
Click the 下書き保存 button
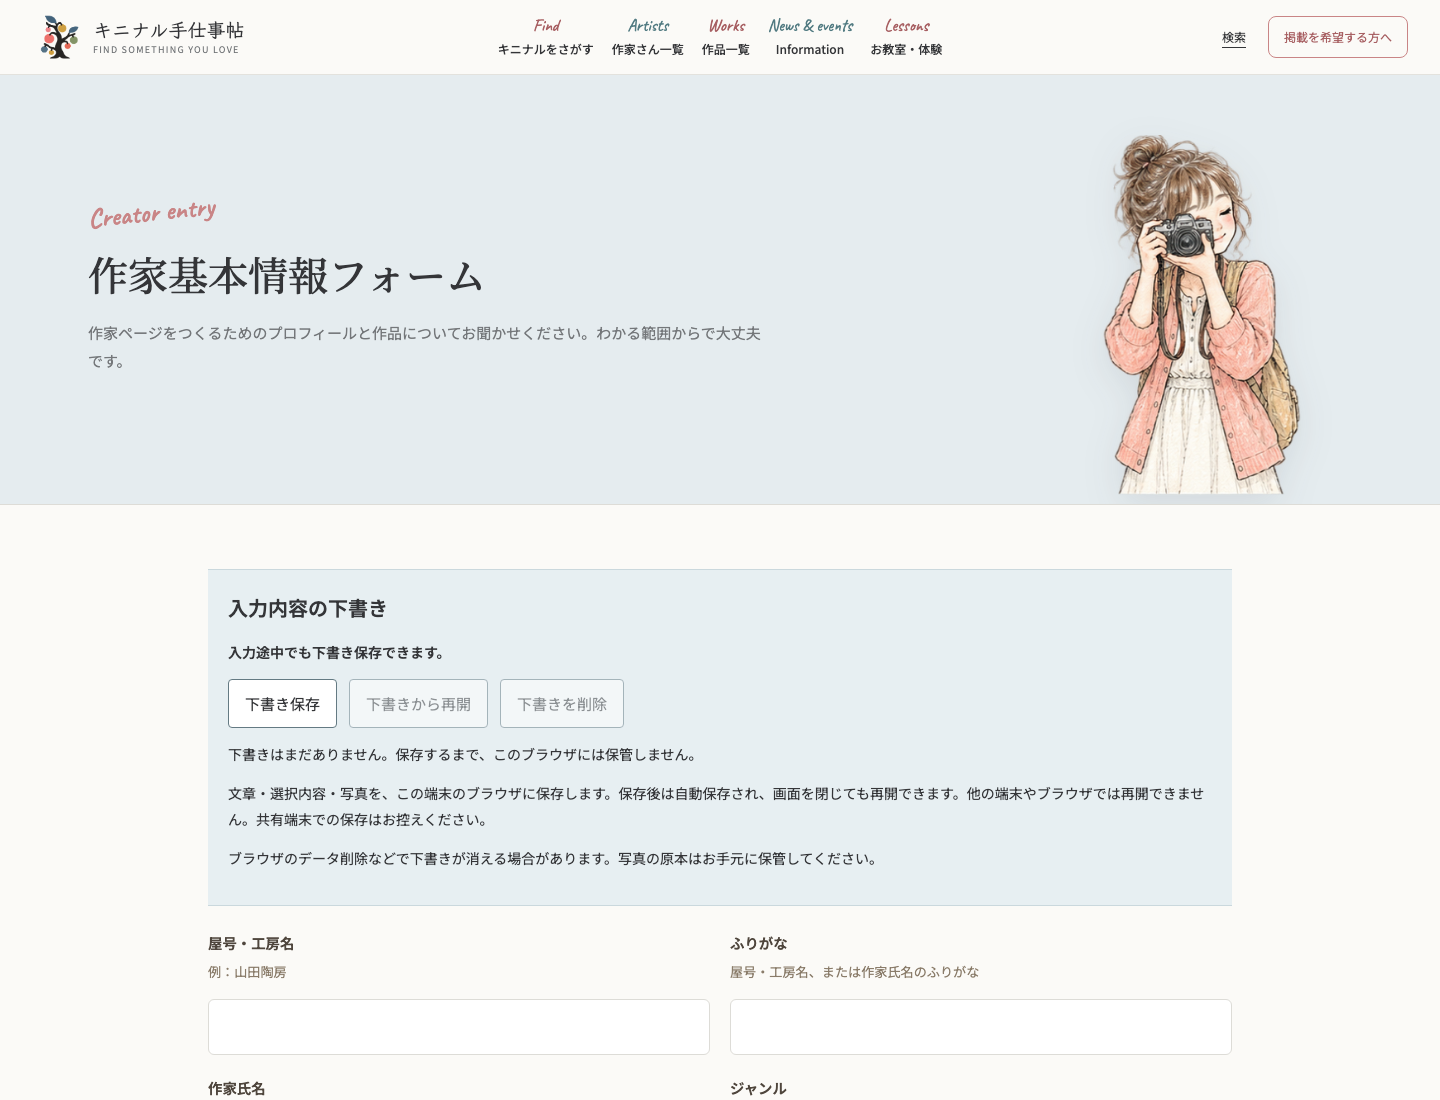[x=282, y=704]
